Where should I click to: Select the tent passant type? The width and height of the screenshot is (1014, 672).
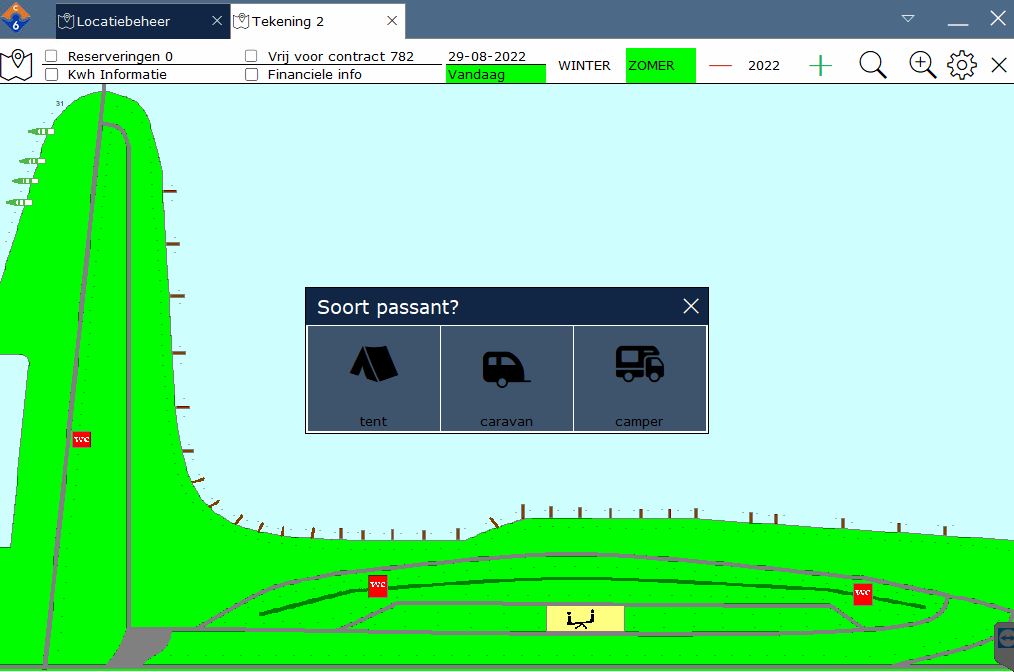pos(373,378)
